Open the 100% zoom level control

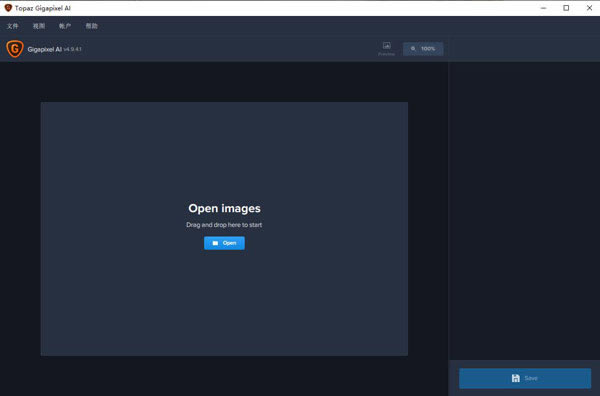point(423,49)
